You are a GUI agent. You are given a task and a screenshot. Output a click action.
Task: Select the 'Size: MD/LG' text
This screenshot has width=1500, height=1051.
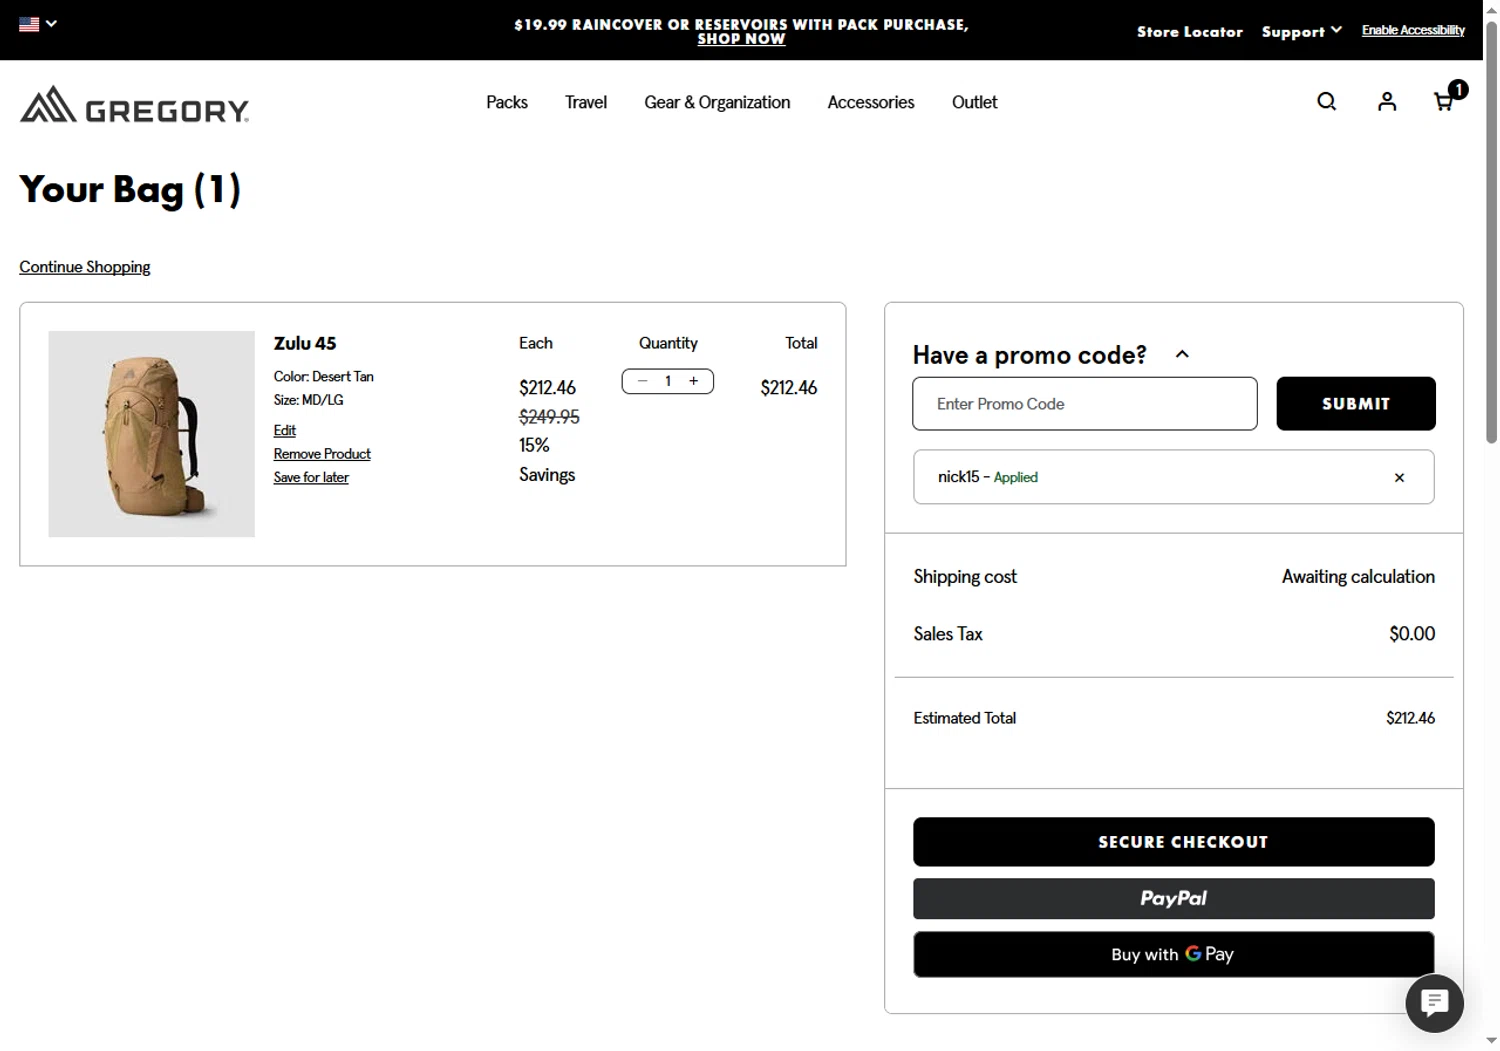tap(309, 400)
